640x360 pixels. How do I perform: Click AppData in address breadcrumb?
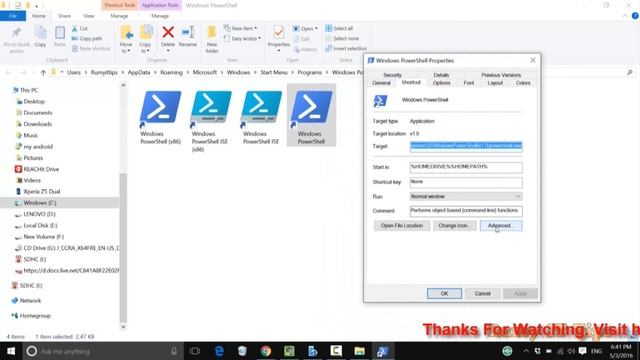[139, 72]
